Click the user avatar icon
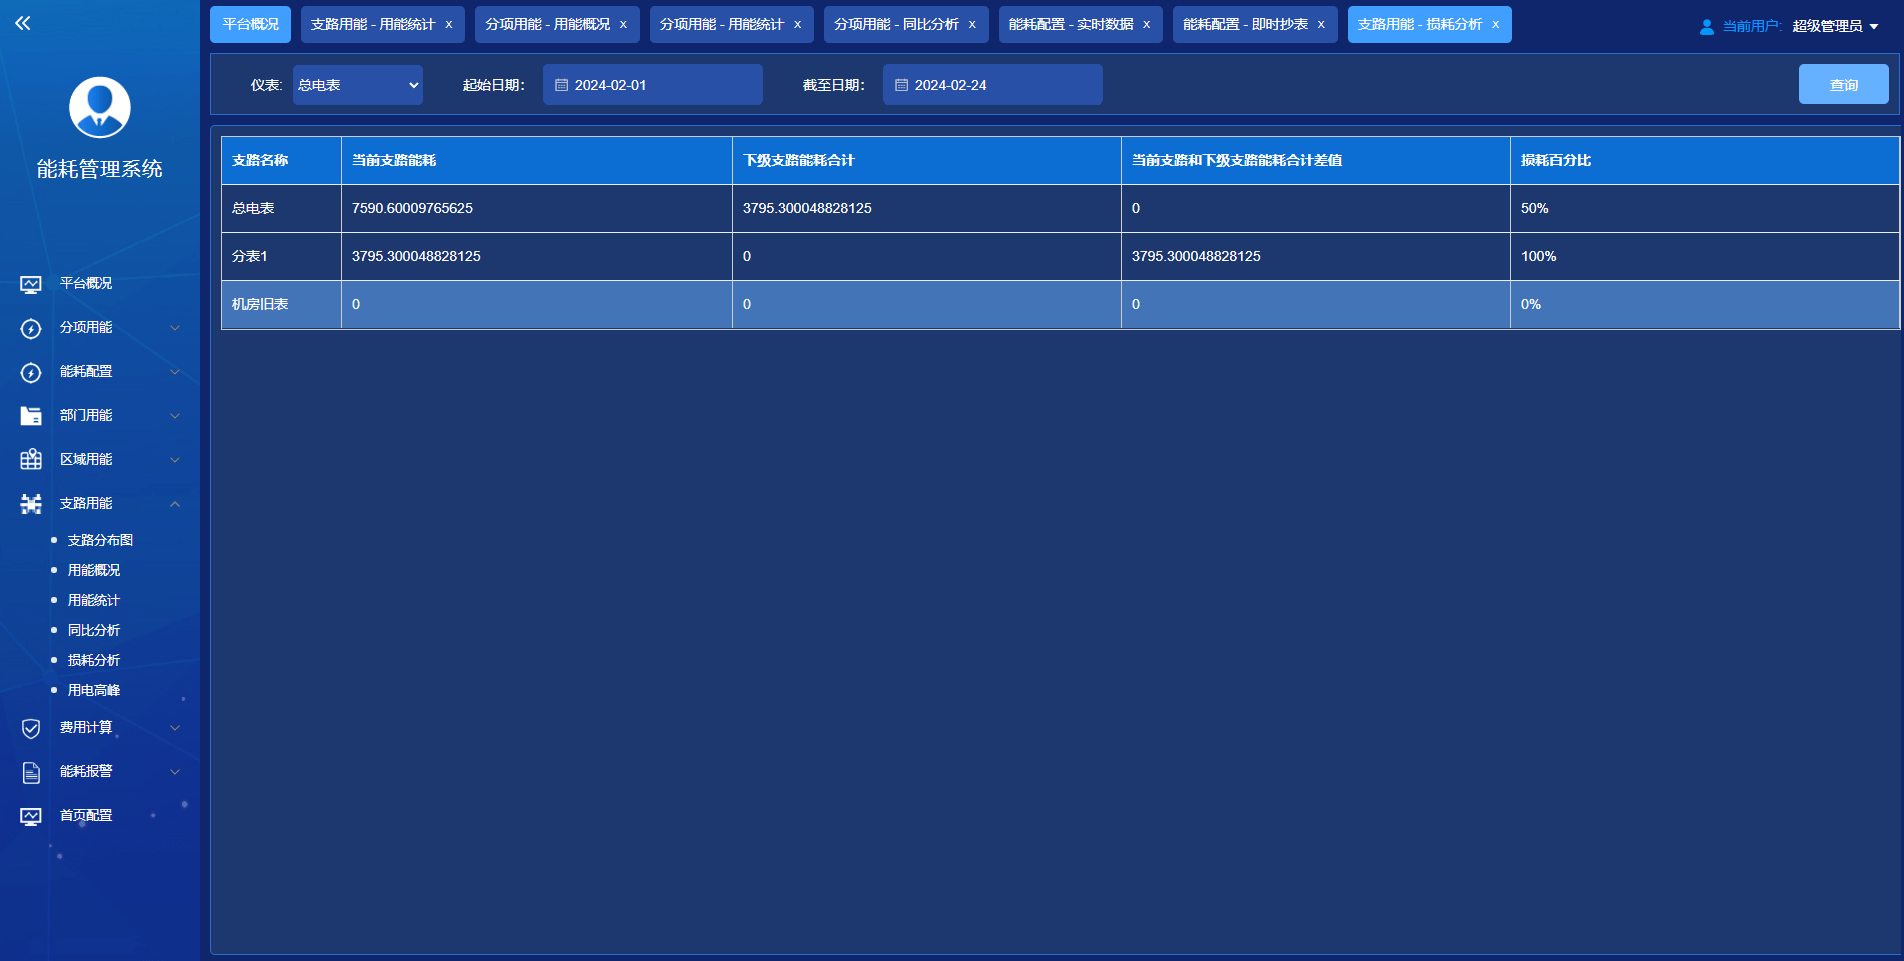 (x=100, y=107)
